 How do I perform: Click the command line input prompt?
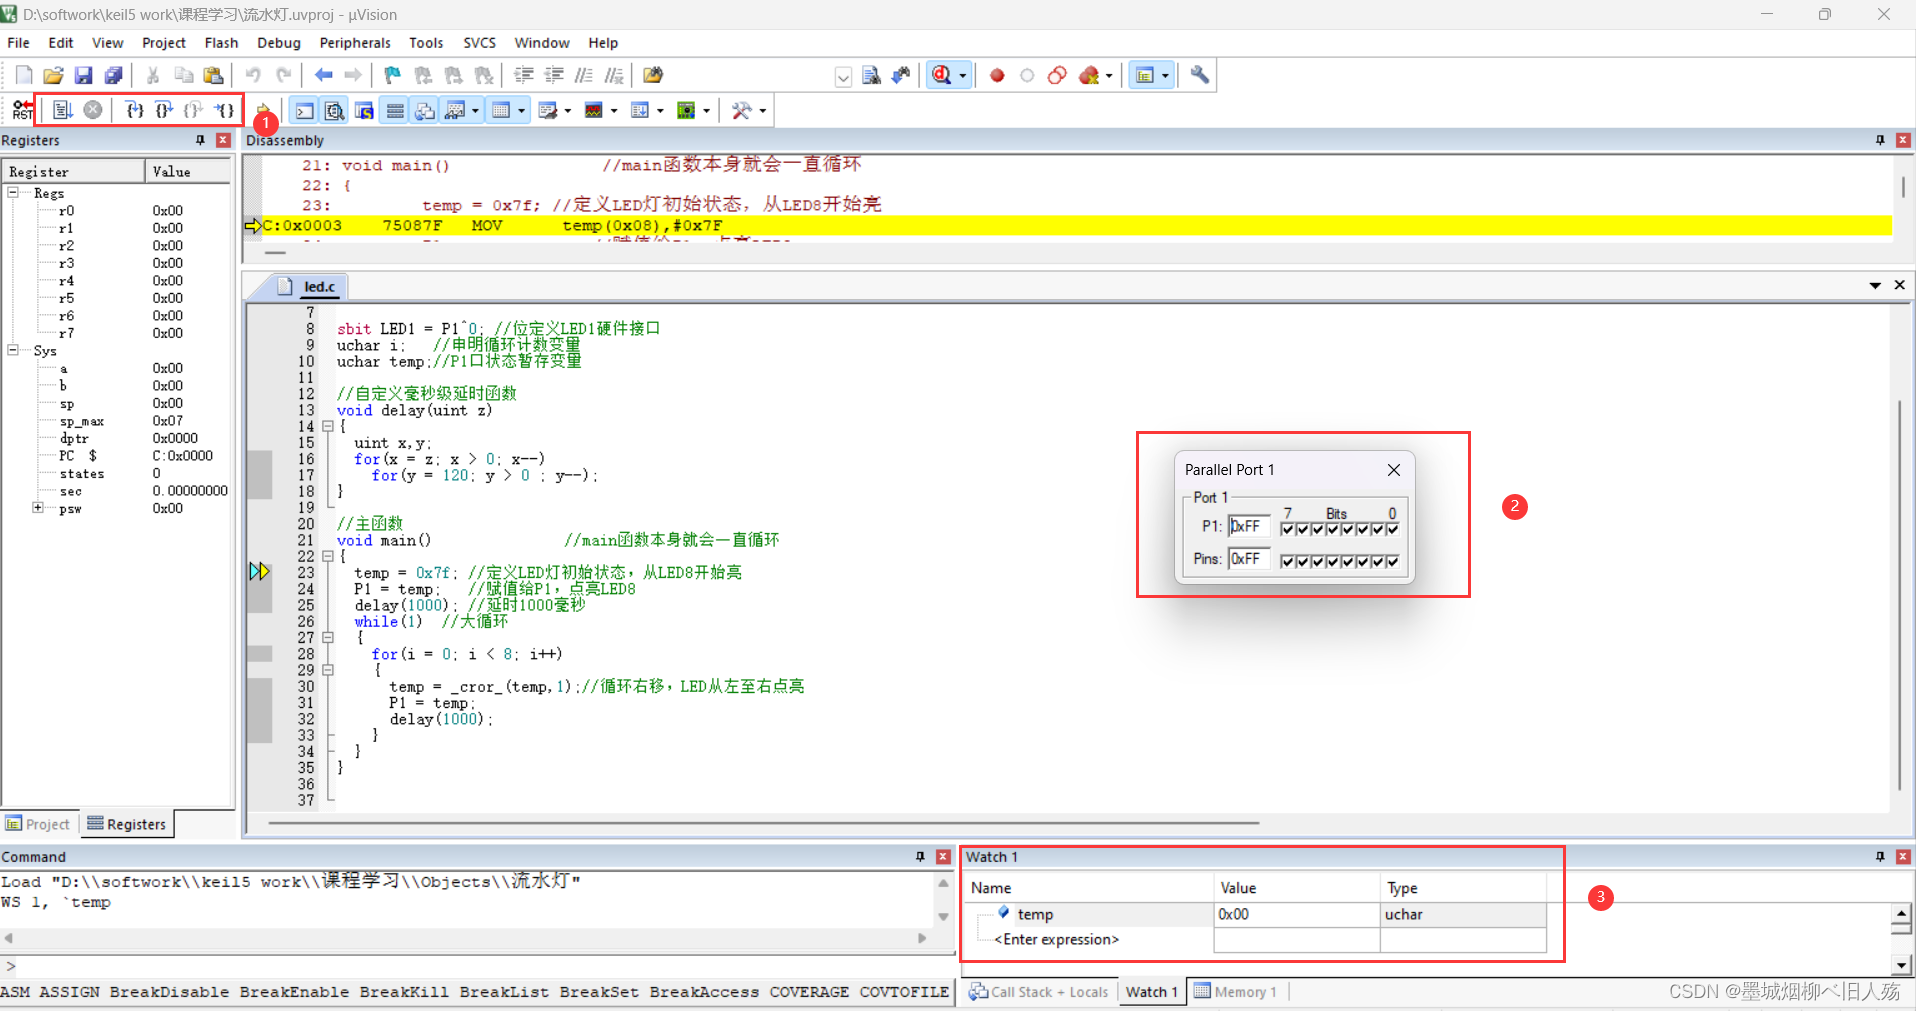pyautogui.click(x=478, y=966)
